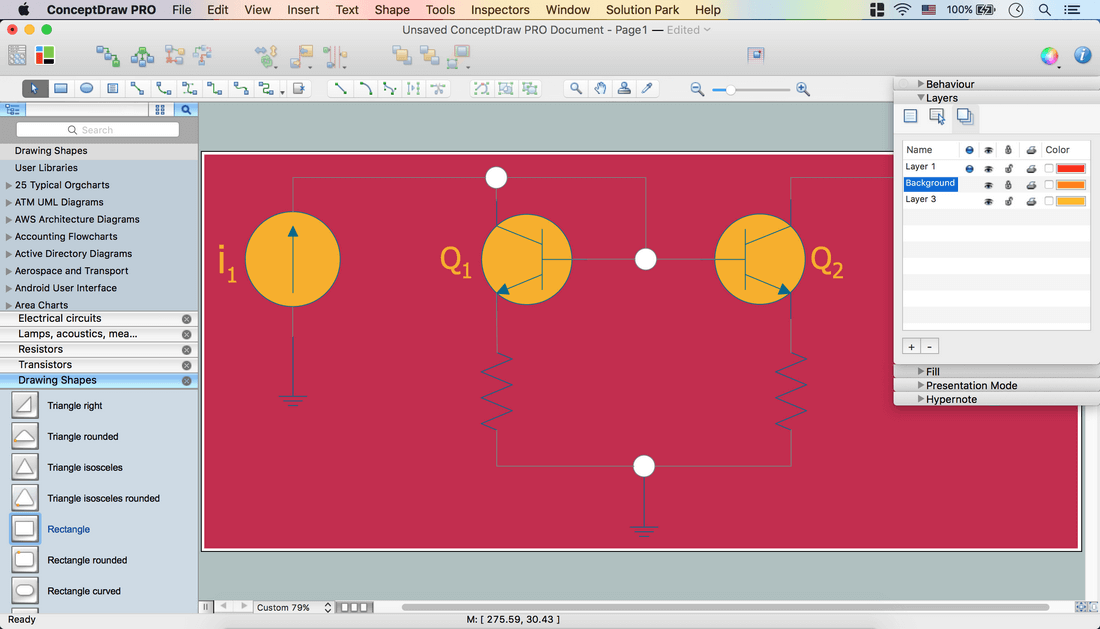Image resolution: width=1100 pixels, height=629 pixels.
Task: Select the arrow pointer tool
Action: click(35, 89)
